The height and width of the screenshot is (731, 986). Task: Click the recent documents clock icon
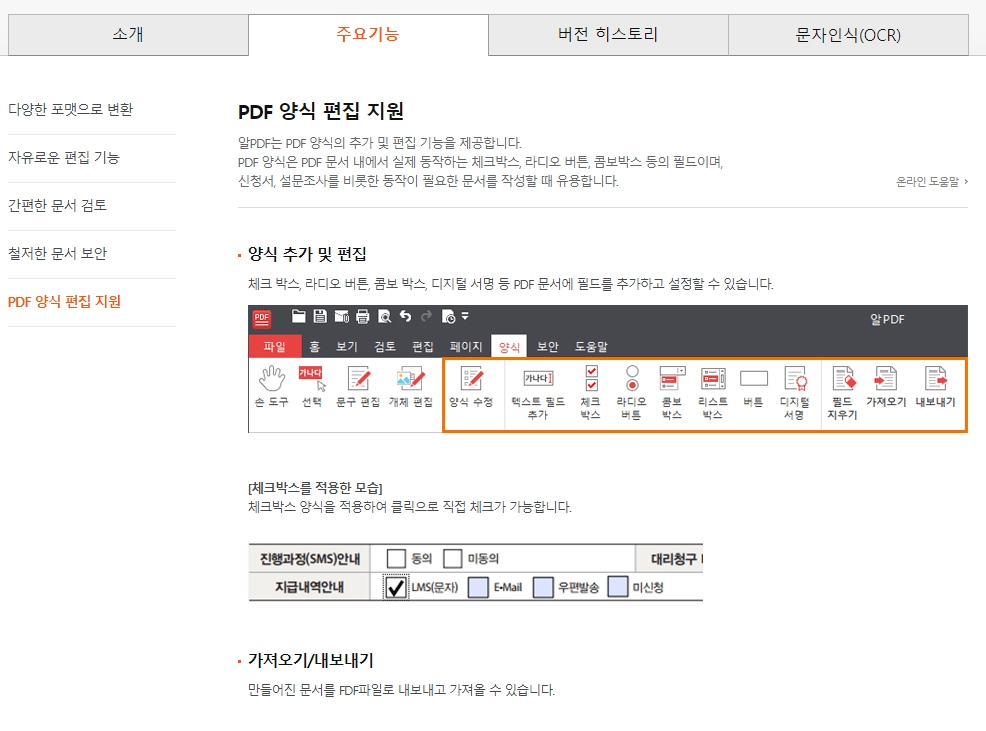[x=448, y=316]
